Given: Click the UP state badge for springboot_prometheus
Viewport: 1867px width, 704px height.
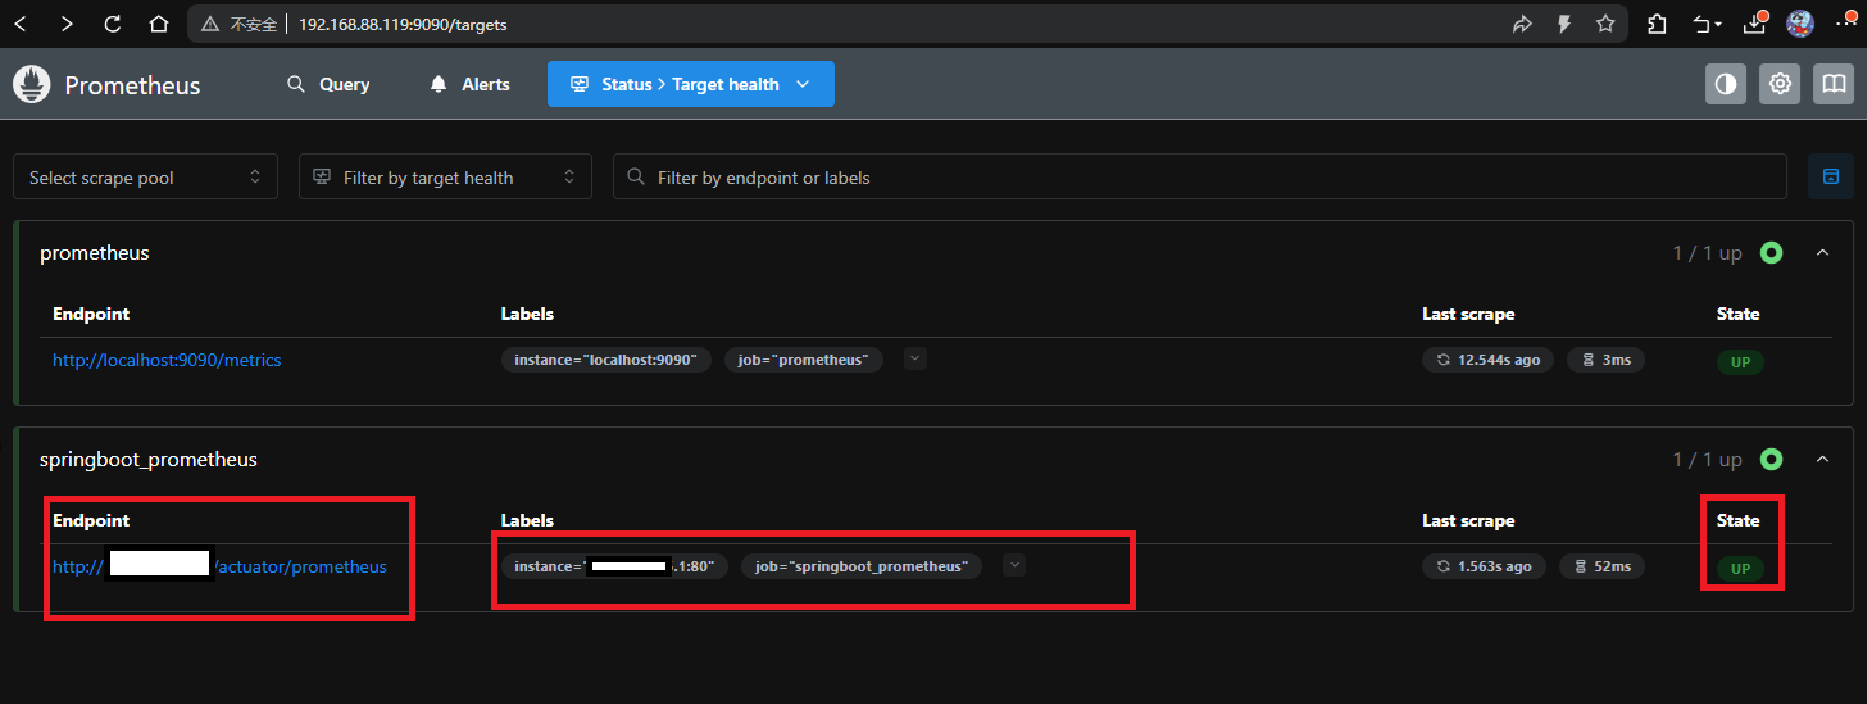Looking at the screenshot, I should click(x=1740, y=568).
